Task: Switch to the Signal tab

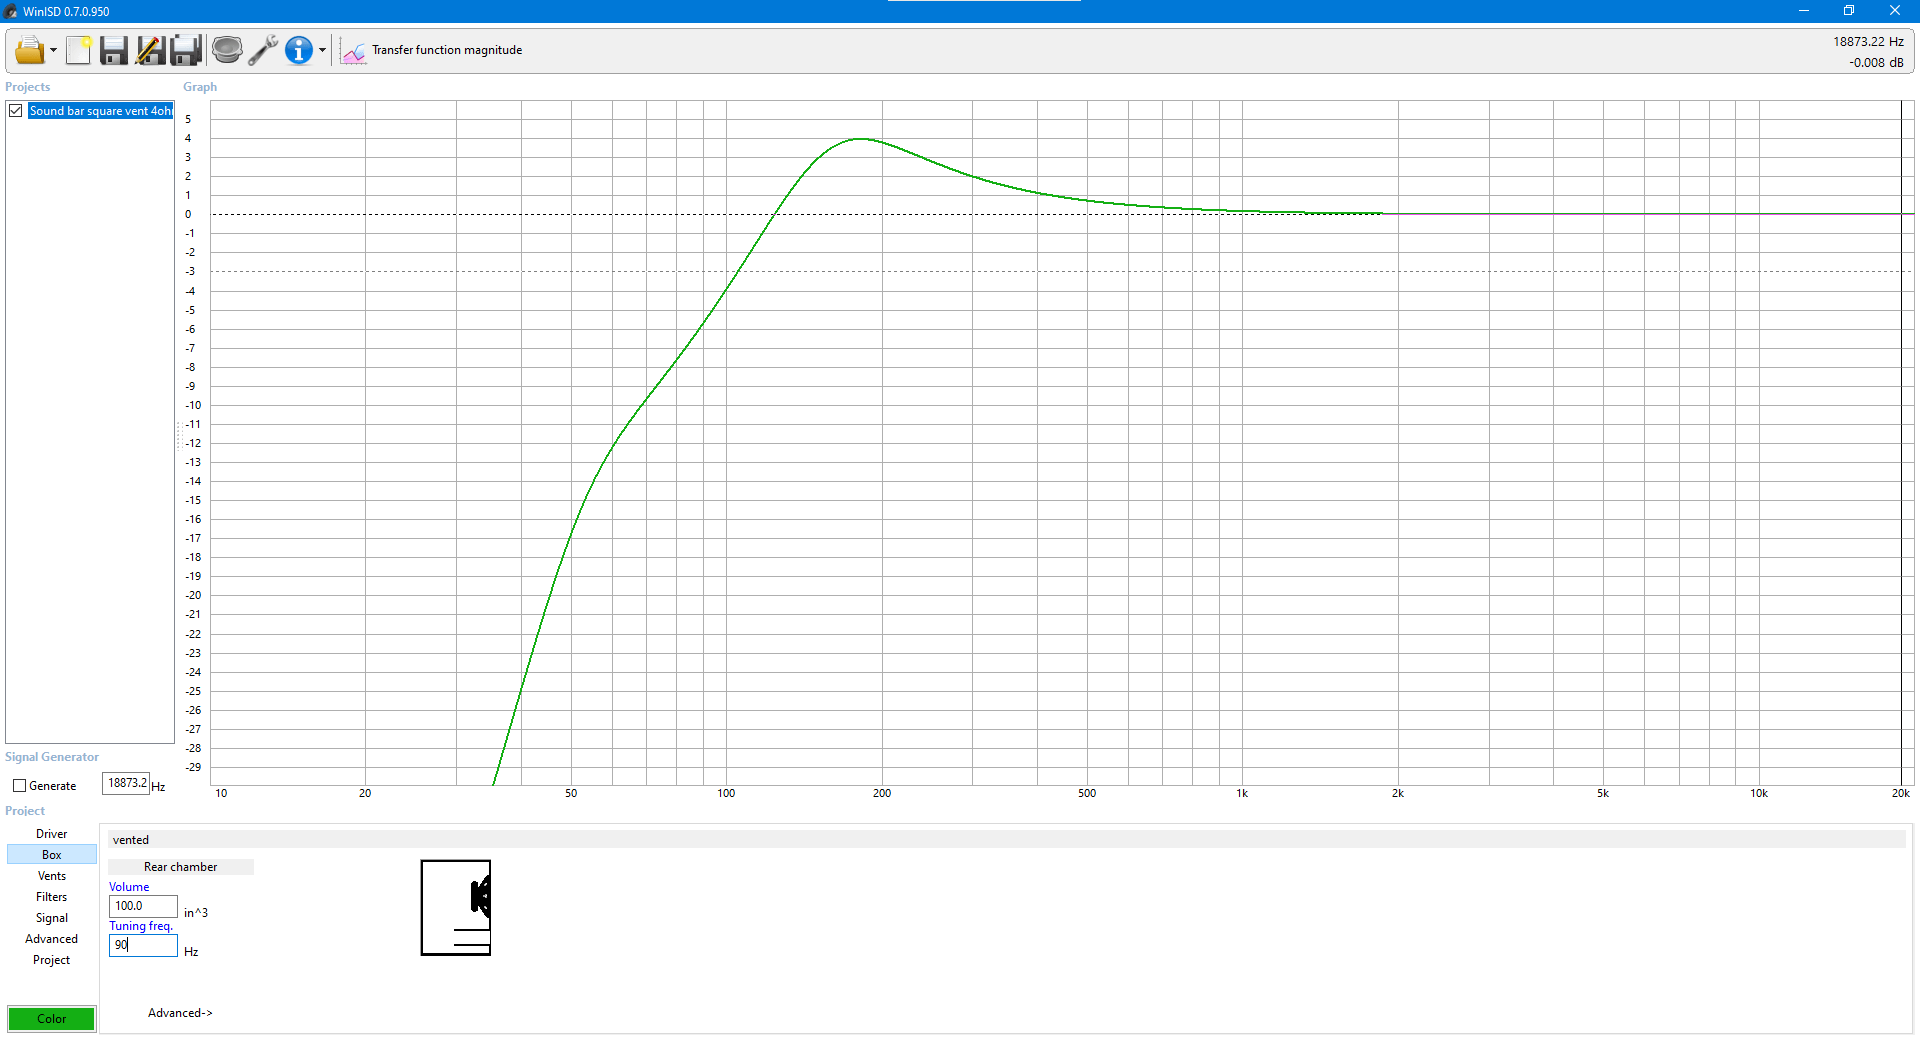Action: click(52, 918)
